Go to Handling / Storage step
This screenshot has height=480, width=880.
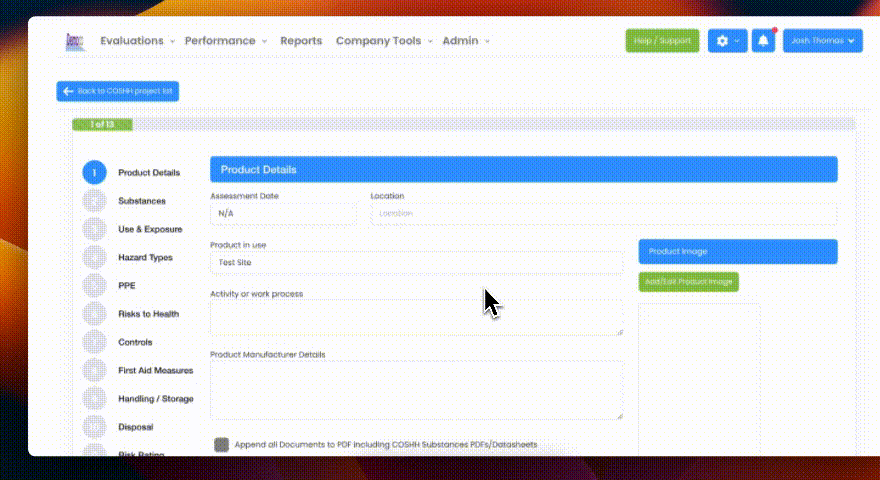click(x=156, y=399)
